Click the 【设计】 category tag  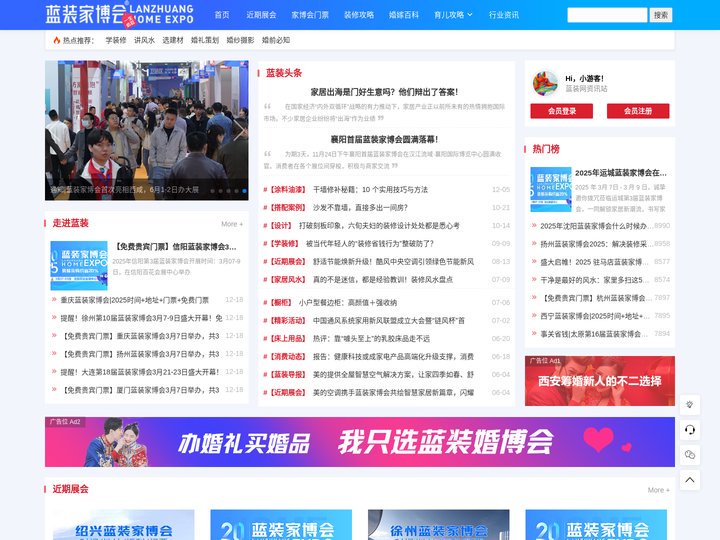tap(281, 225)
